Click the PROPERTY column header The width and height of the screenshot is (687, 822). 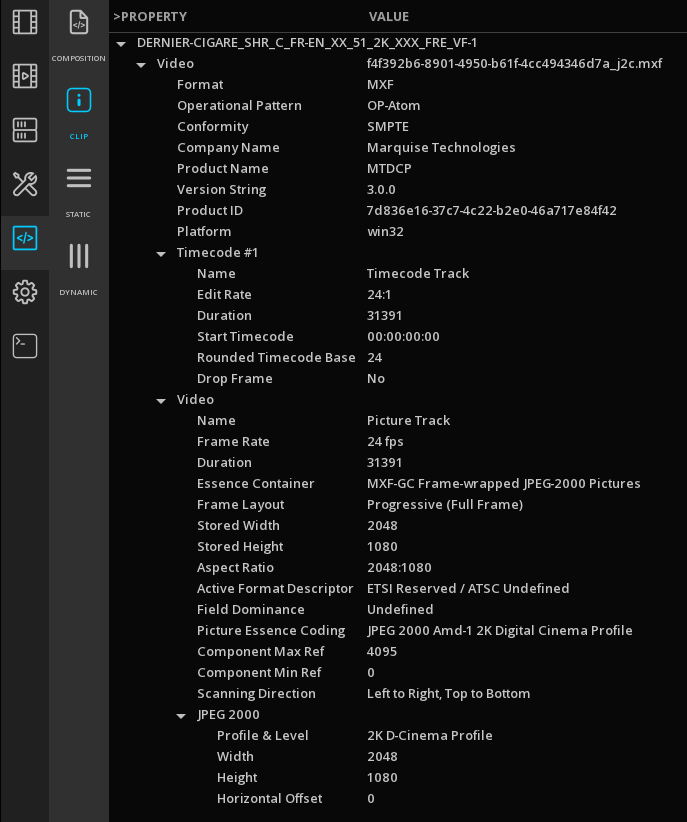tap(150, 17)
